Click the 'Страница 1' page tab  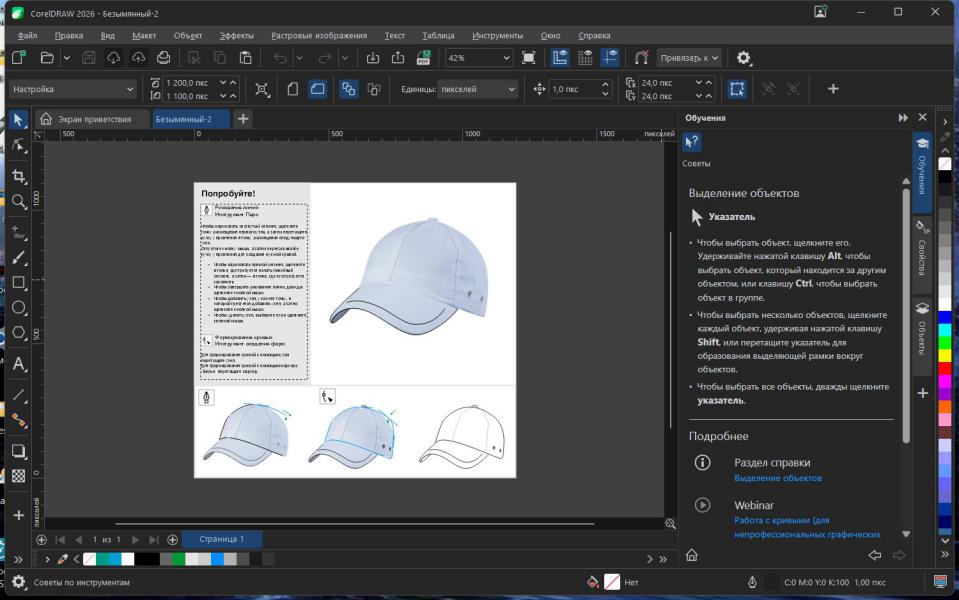[221, 539]
